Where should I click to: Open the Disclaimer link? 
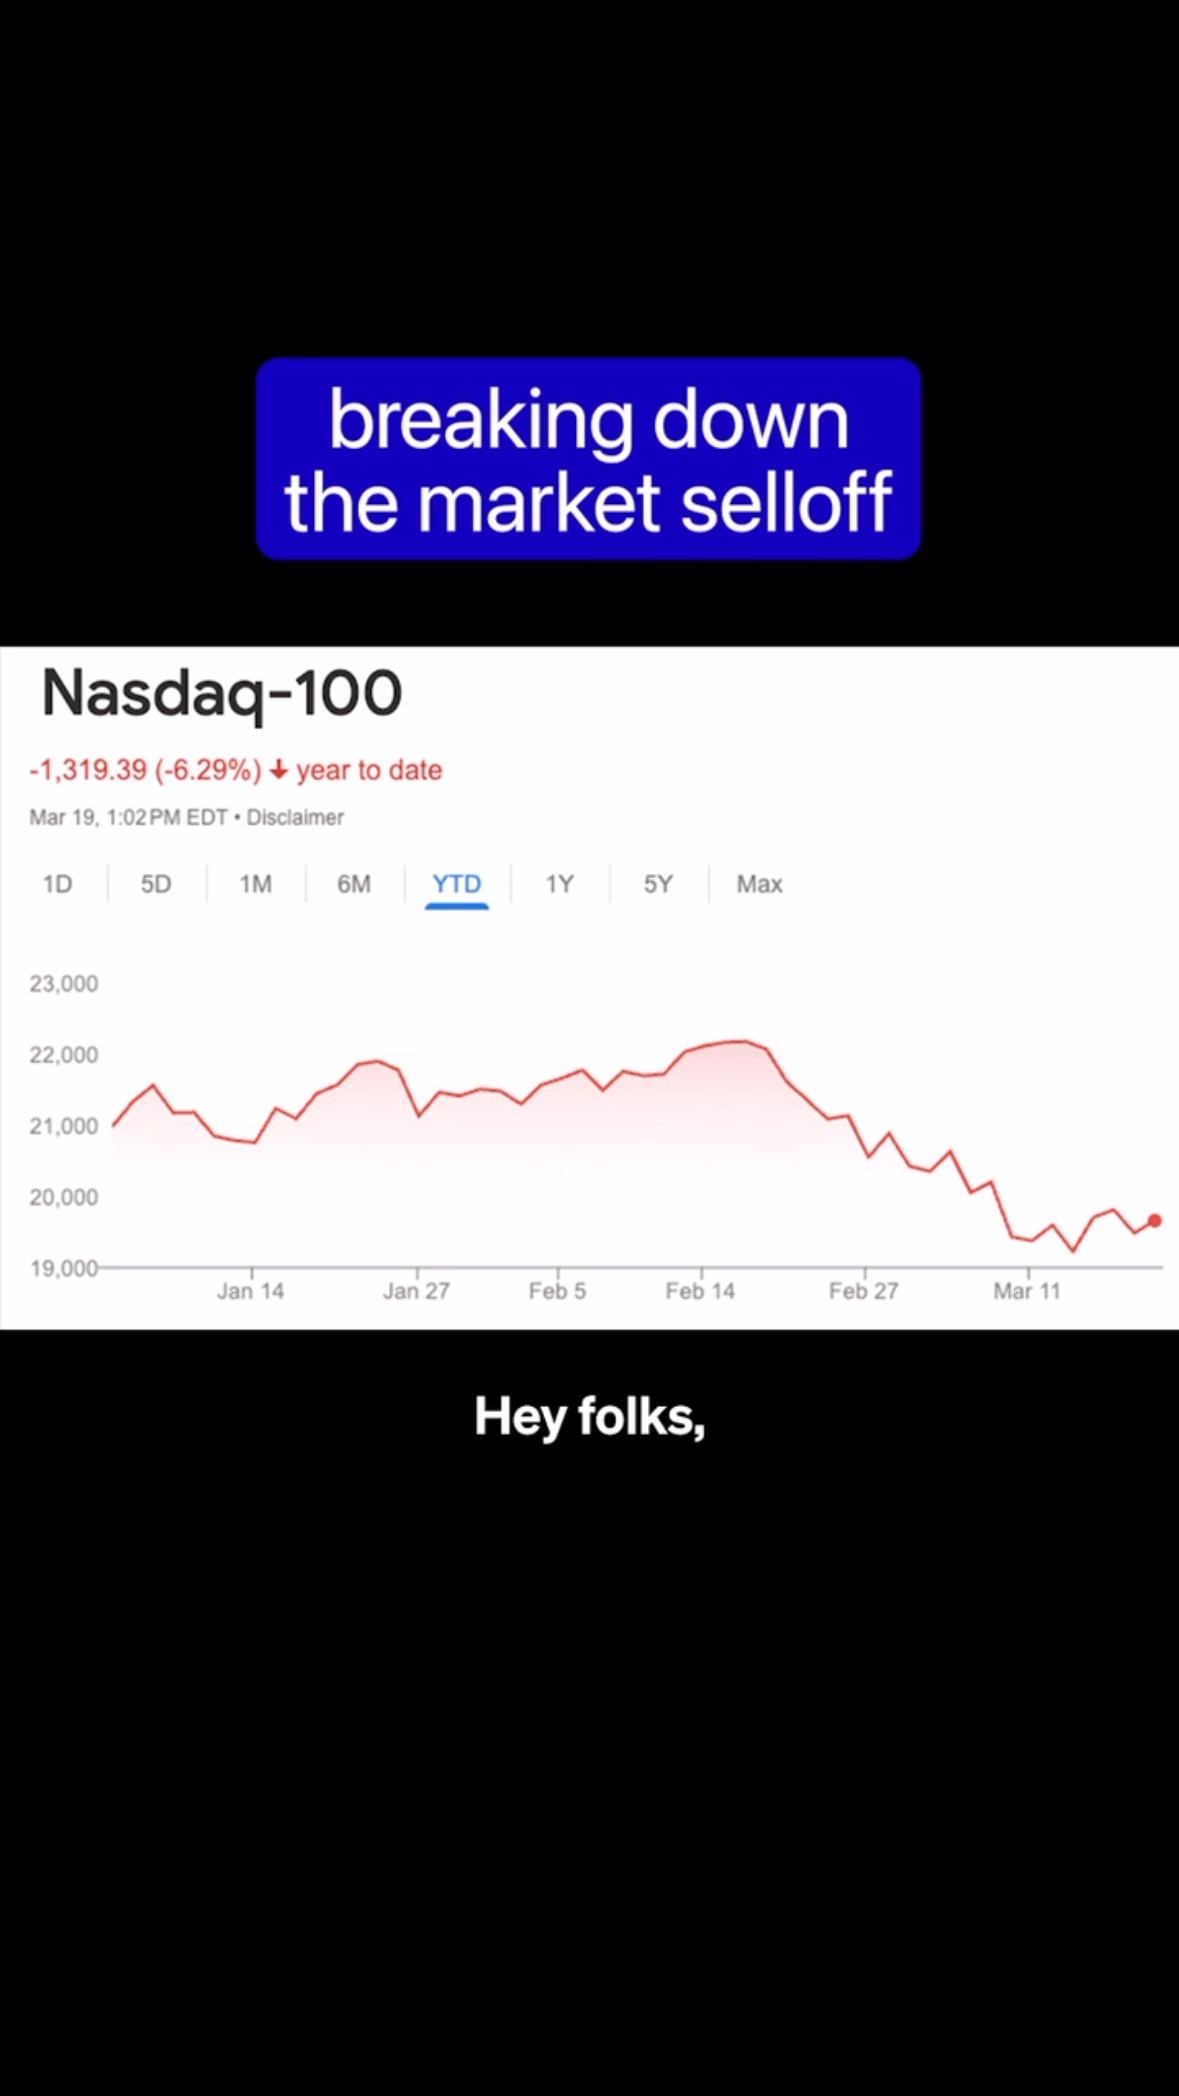click(295, 817)
